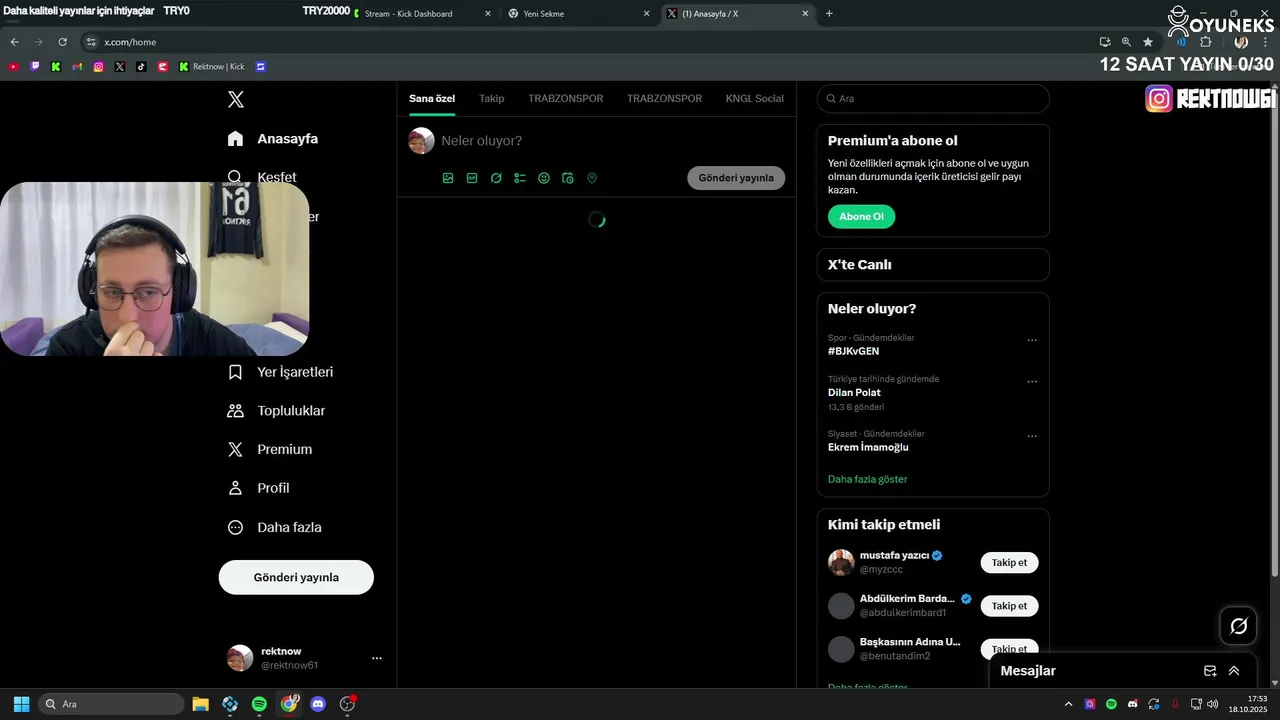This screenshot has width=1280, height=720.
Task: Click Daha fazla göster under trends
Action: coord(867,479)
